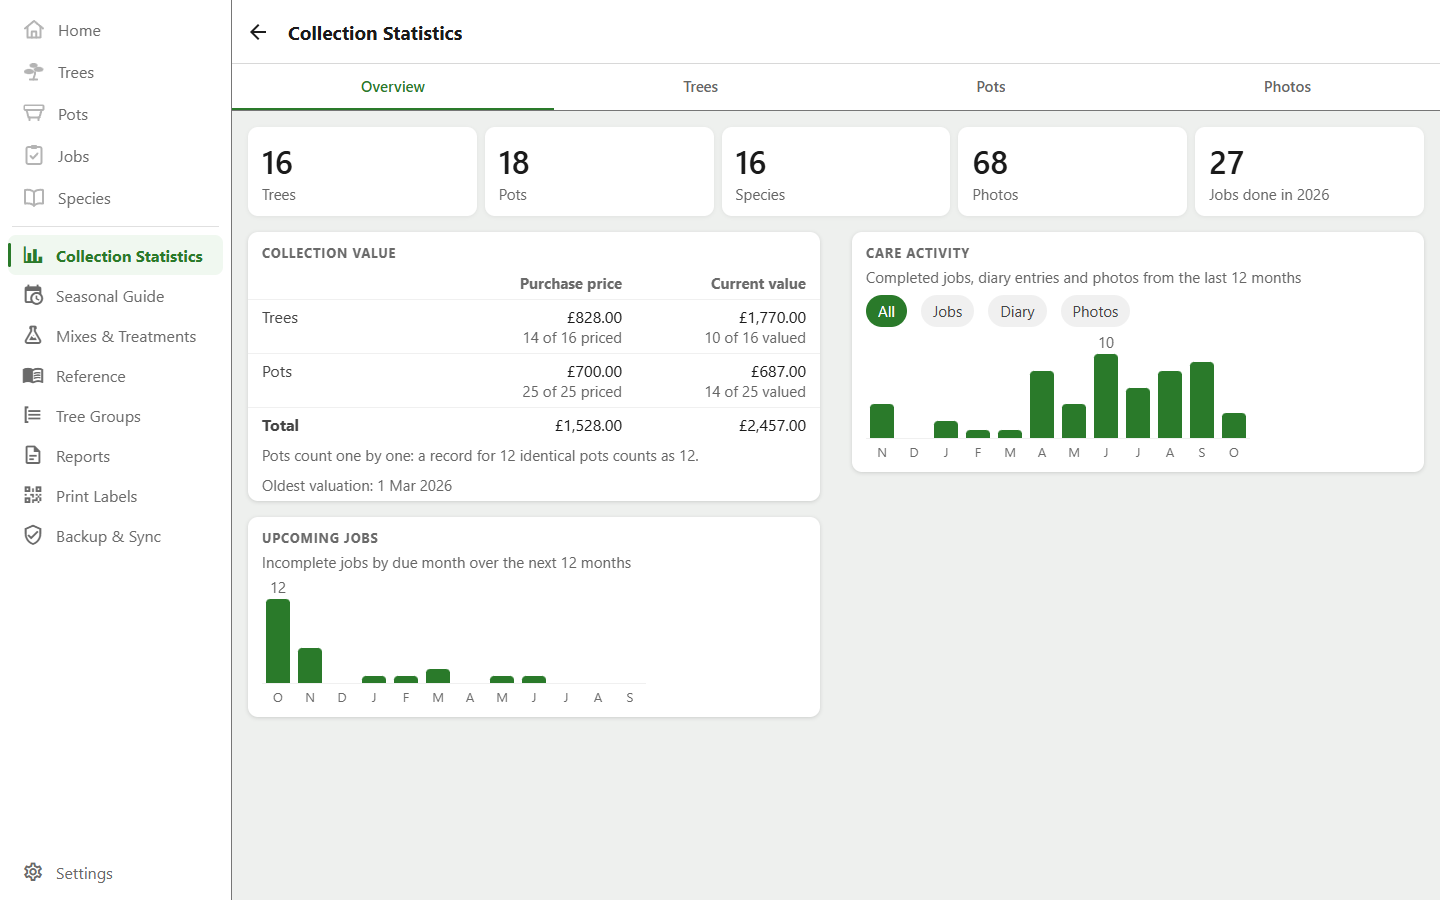The image size is (1440, 900).
Task: Click the Upcoming Jobs bar labeled 12
Action: [x=278, y=641]
